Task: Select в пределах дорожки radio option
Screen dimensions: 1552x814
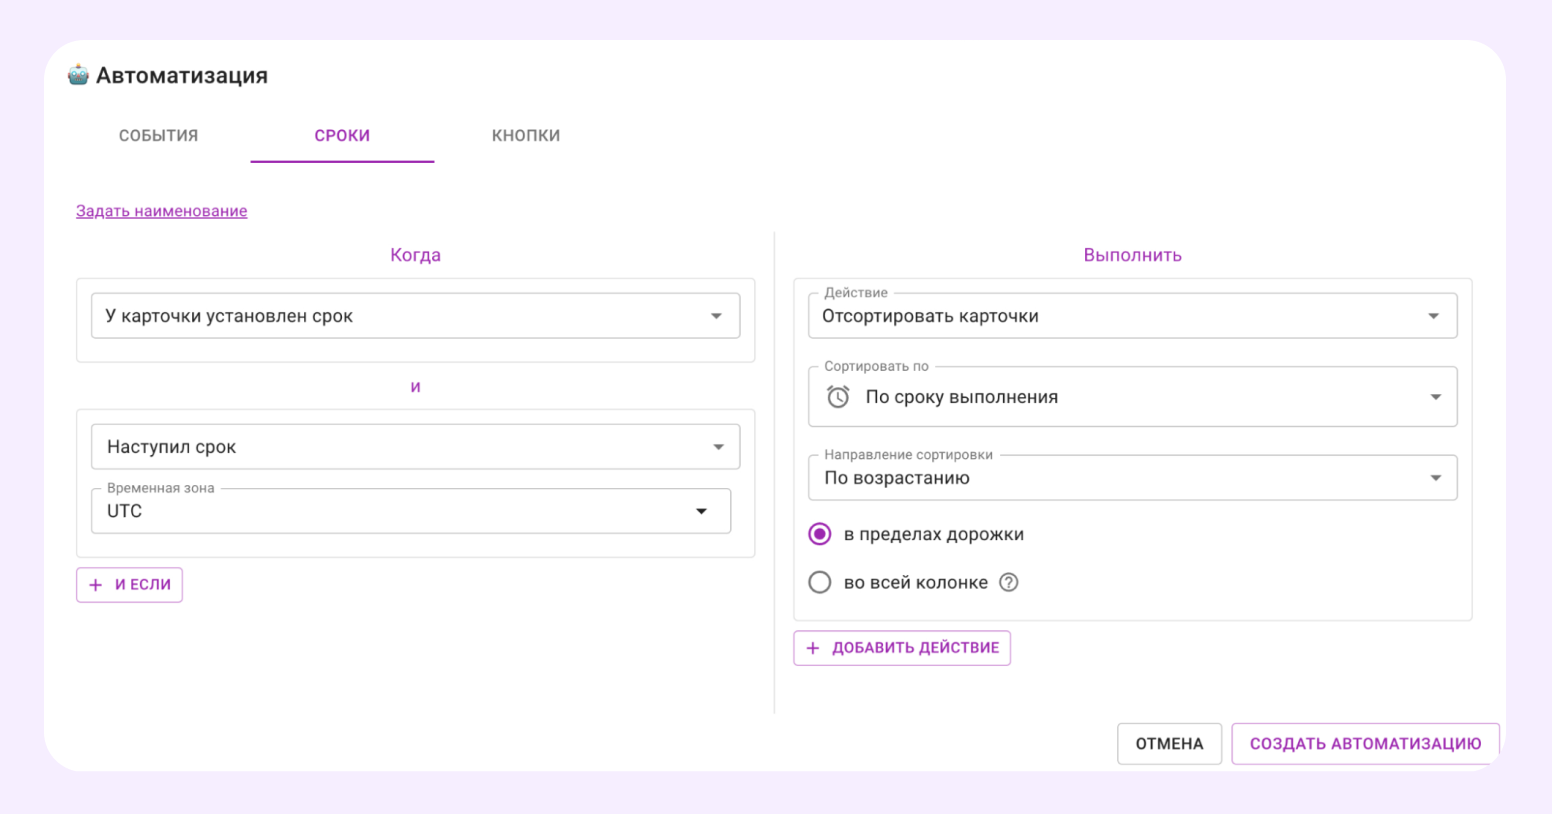Action: point(820,534)
